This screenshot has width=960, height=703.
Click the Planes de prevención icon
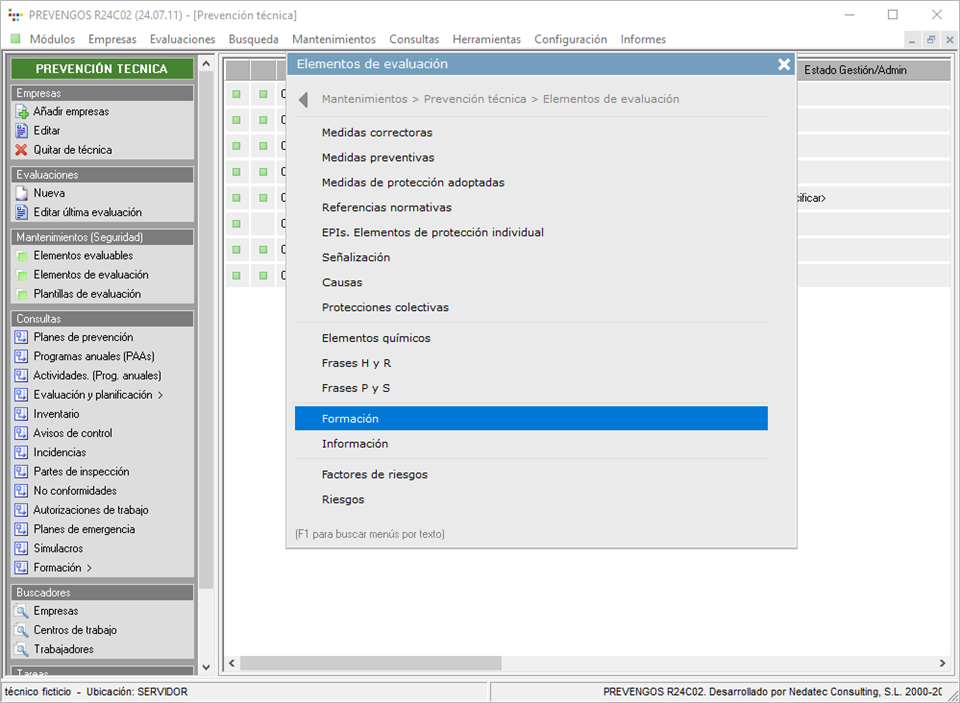tap(23, 338)
